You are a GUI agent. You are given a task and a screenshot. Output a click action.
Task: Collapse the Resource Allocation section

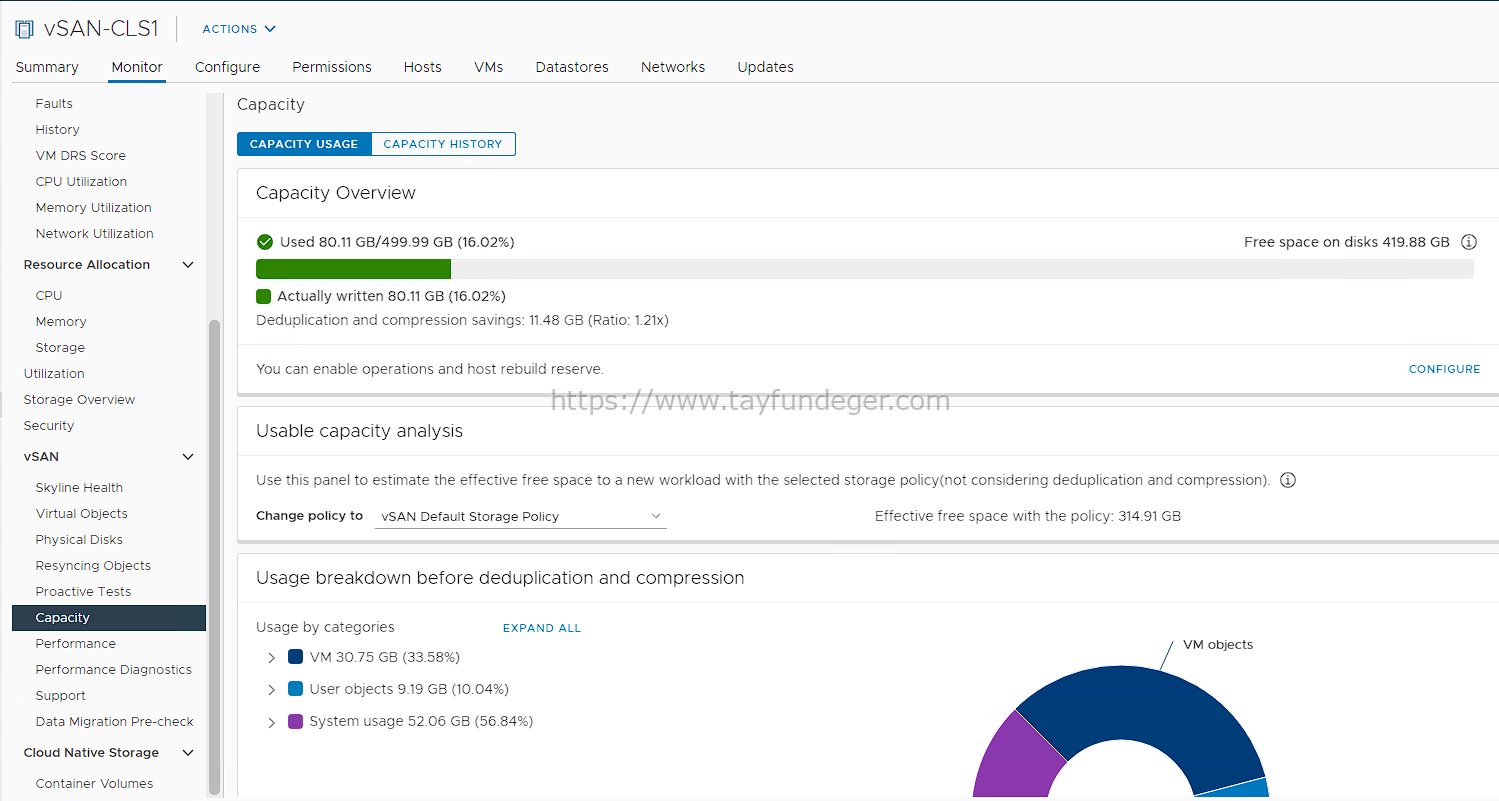[x=188, y=265]
